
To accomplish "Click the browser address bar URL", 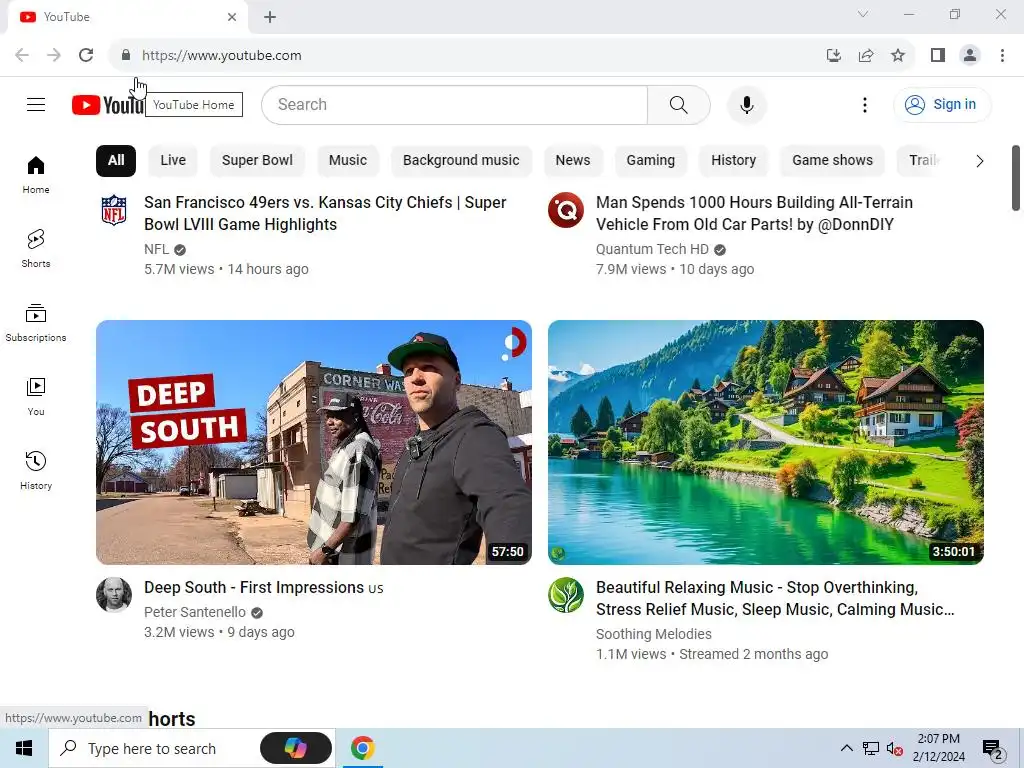I will [x=222, y=56].
